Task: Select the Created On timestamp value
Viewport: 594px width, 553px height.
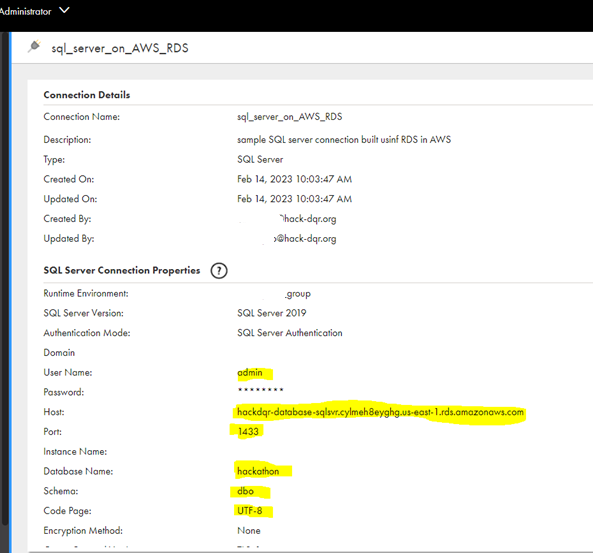Action: tap(294, 179)
